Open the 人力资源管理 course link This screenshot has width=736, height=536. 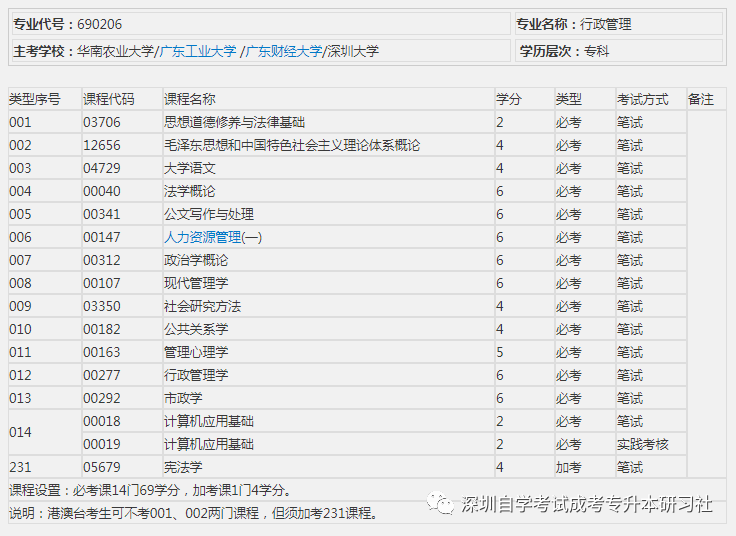202,237
